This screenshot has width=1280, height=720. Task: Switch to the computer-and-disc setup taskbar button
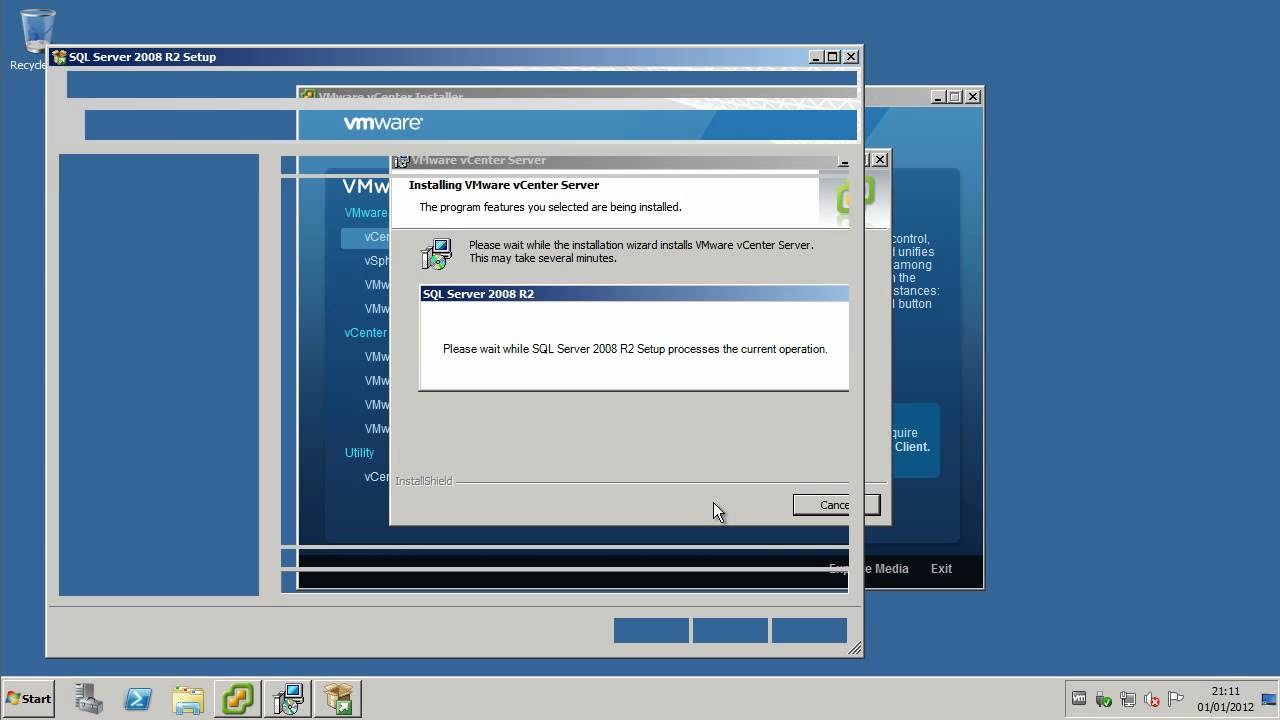(x=288, y=699)
